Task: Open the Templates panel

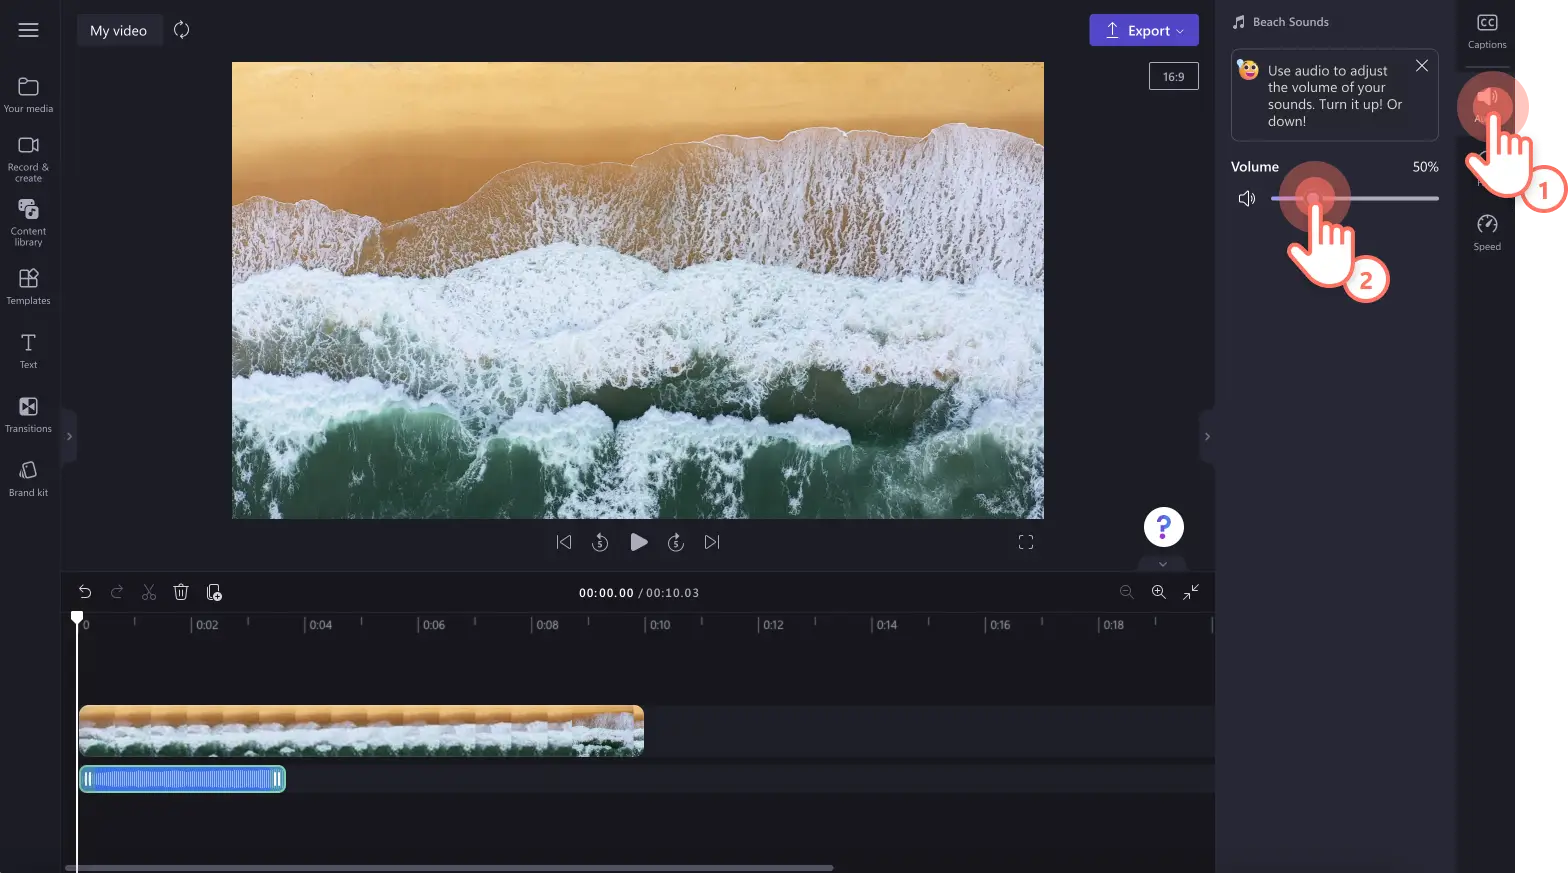Action: point(28,286)
